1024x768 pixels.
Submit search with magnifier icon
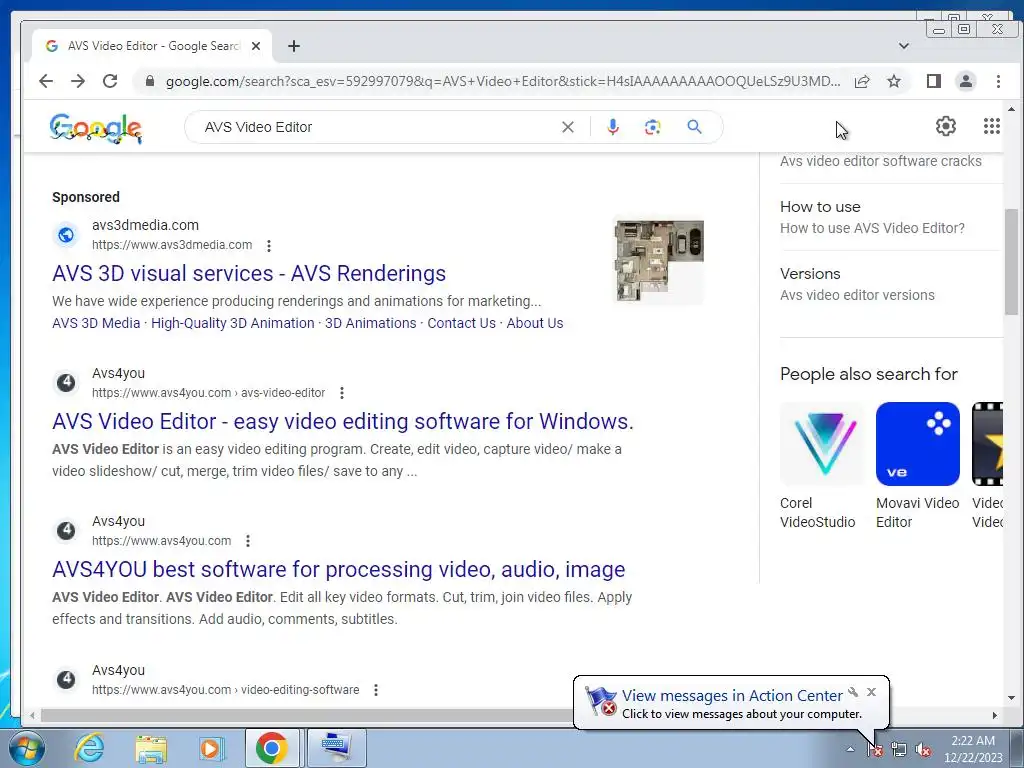pyautogui.click(x=694, y=127)
